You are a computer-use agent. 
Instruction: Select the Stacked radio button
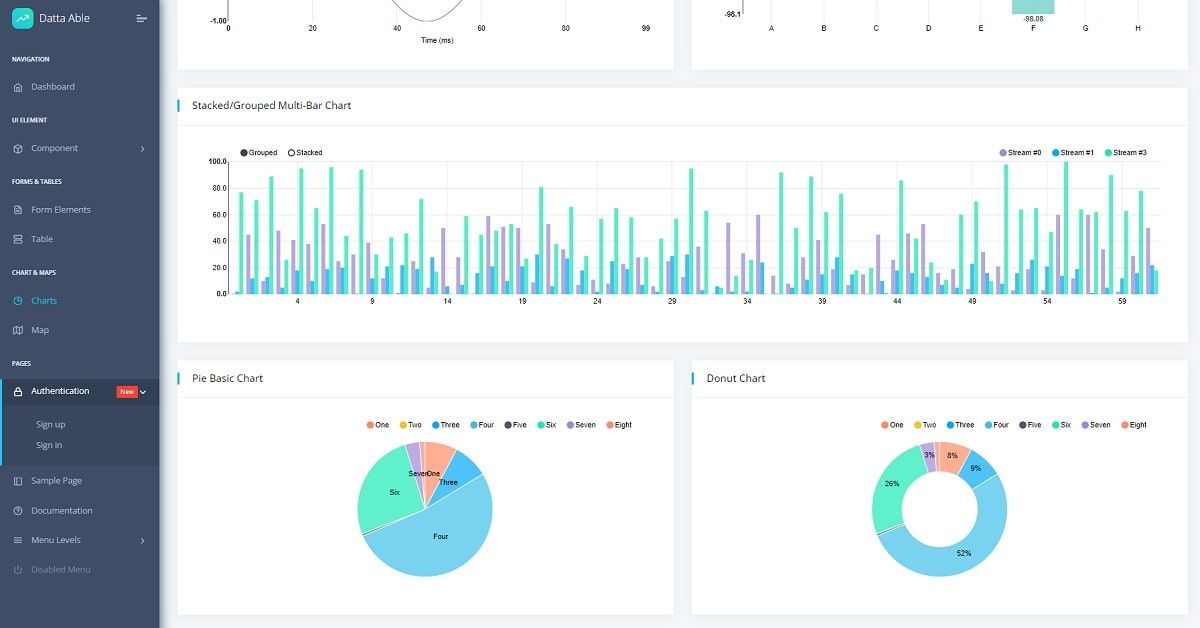[x=292, y=152]
